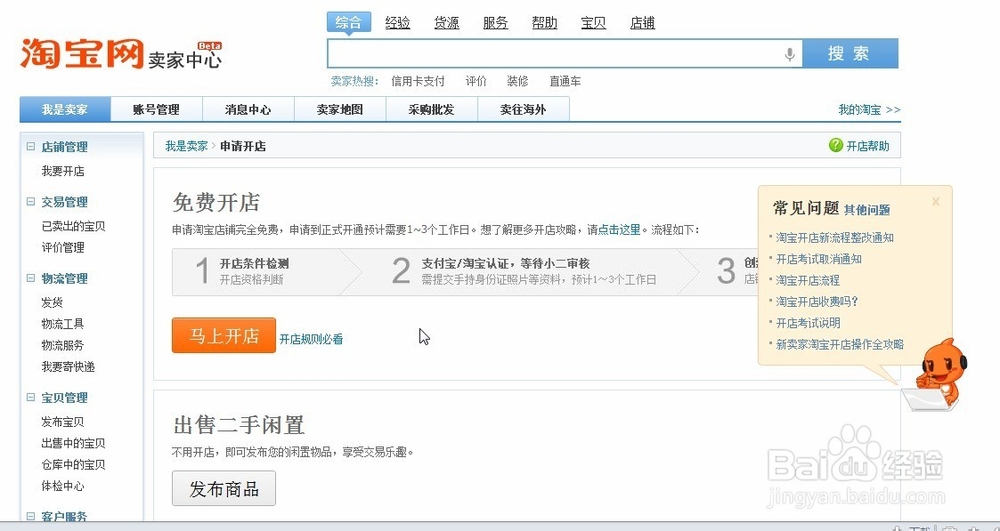Open the 开店规则必看 link
This screenshot has width=1000, height=531.
click(x=311, y=339)
